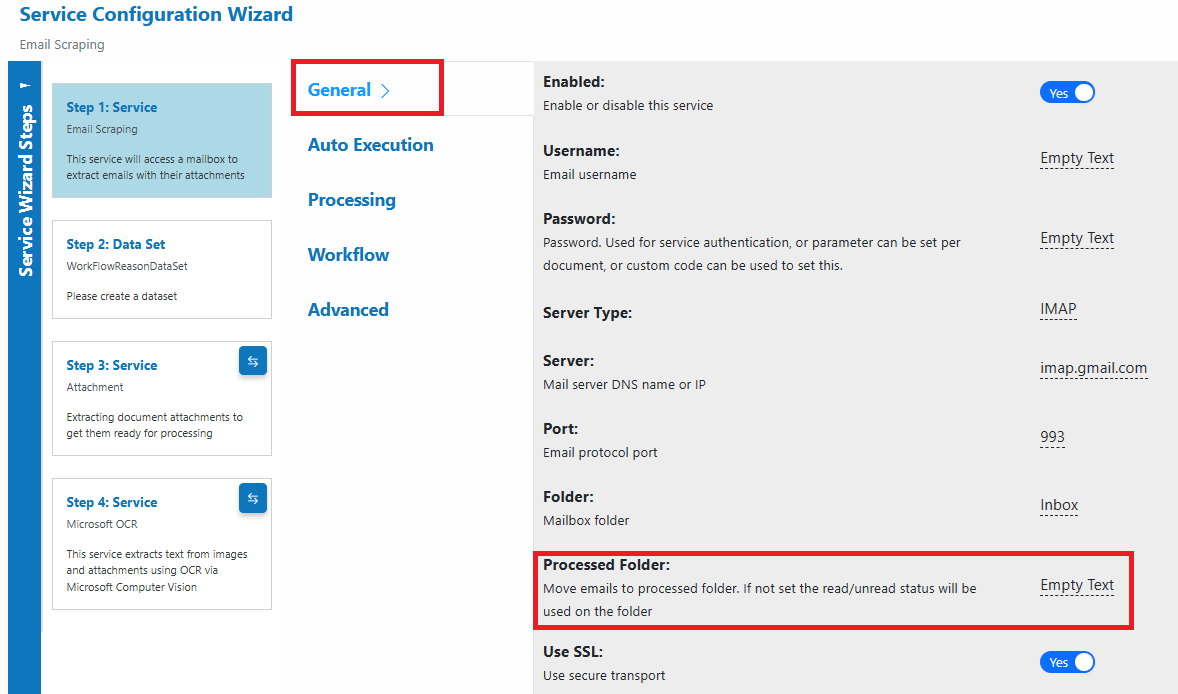Click the swap icon on Step 3 card

pyautogui.click(x=252, y=361)
